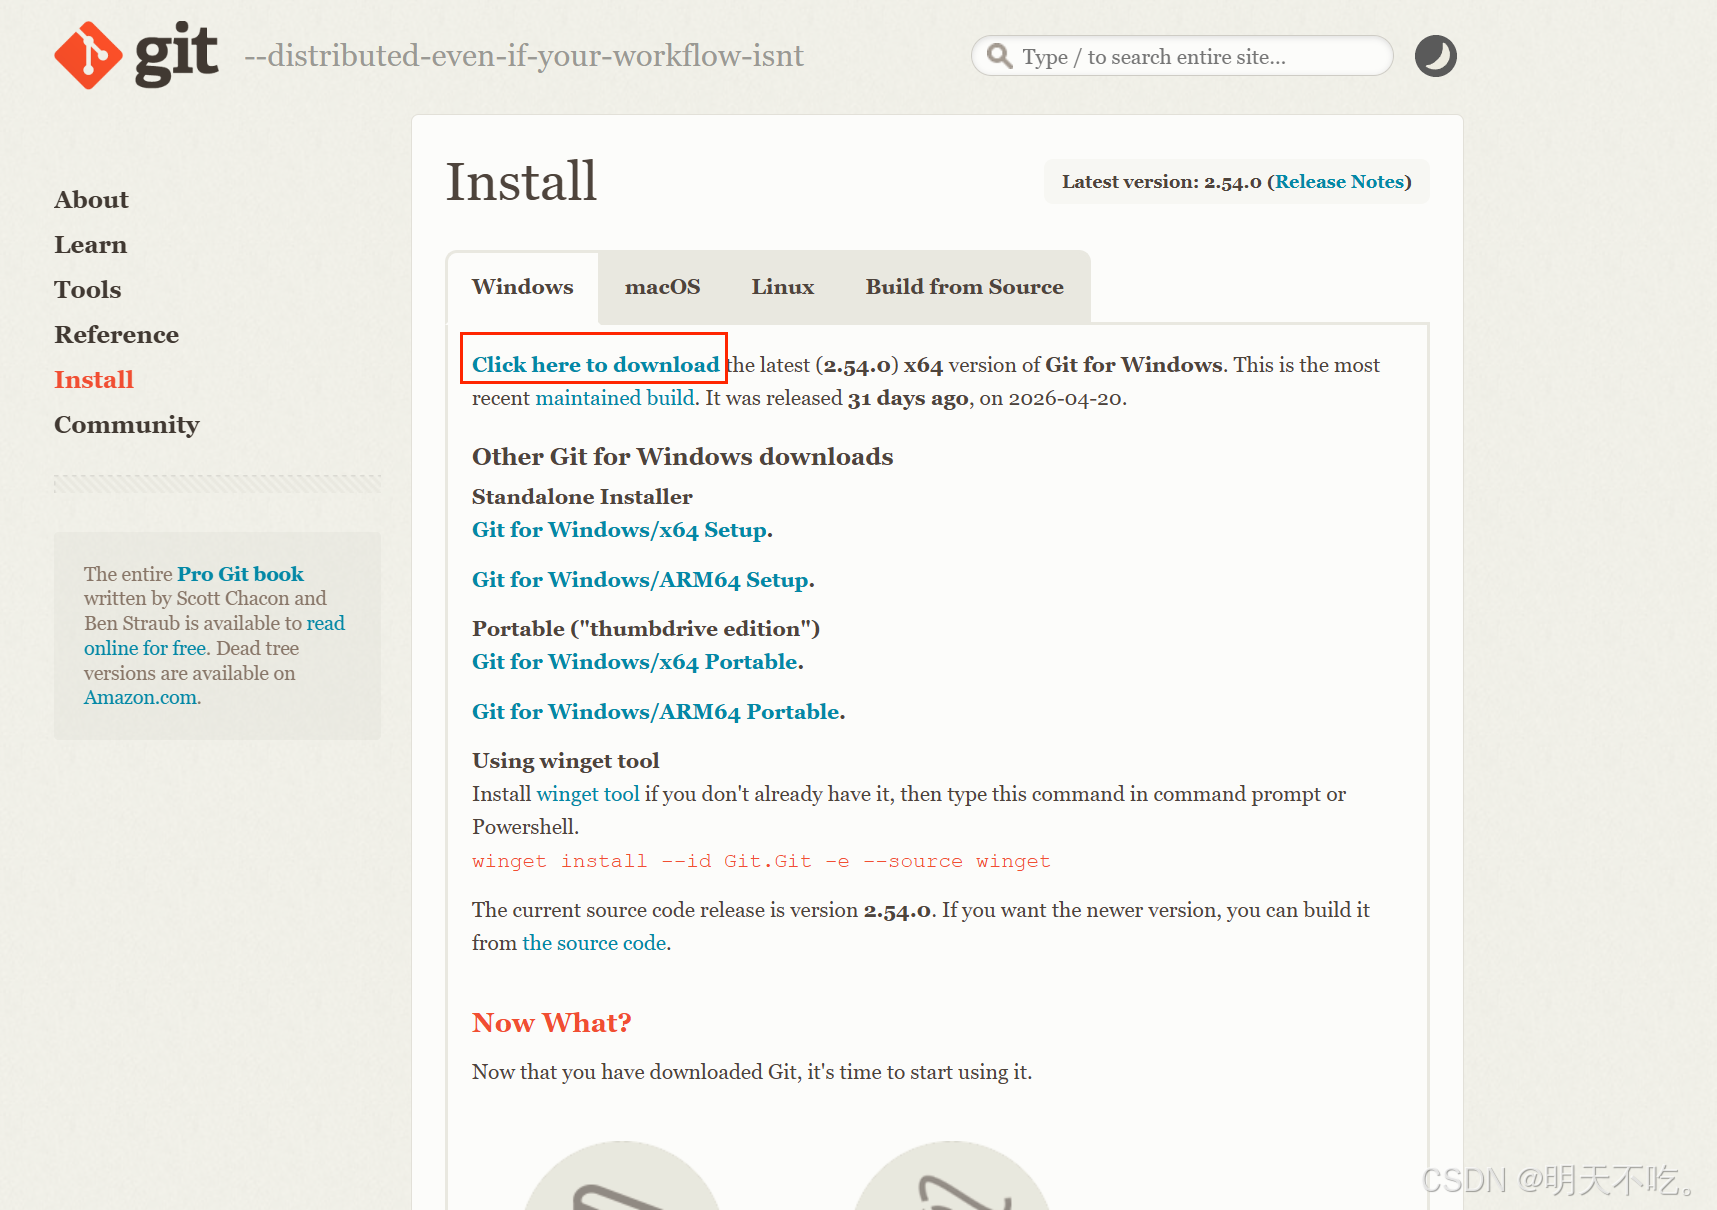Focus the site search input field
The height and width of the screenshot is (1210, 1717).
point(1182,56)
